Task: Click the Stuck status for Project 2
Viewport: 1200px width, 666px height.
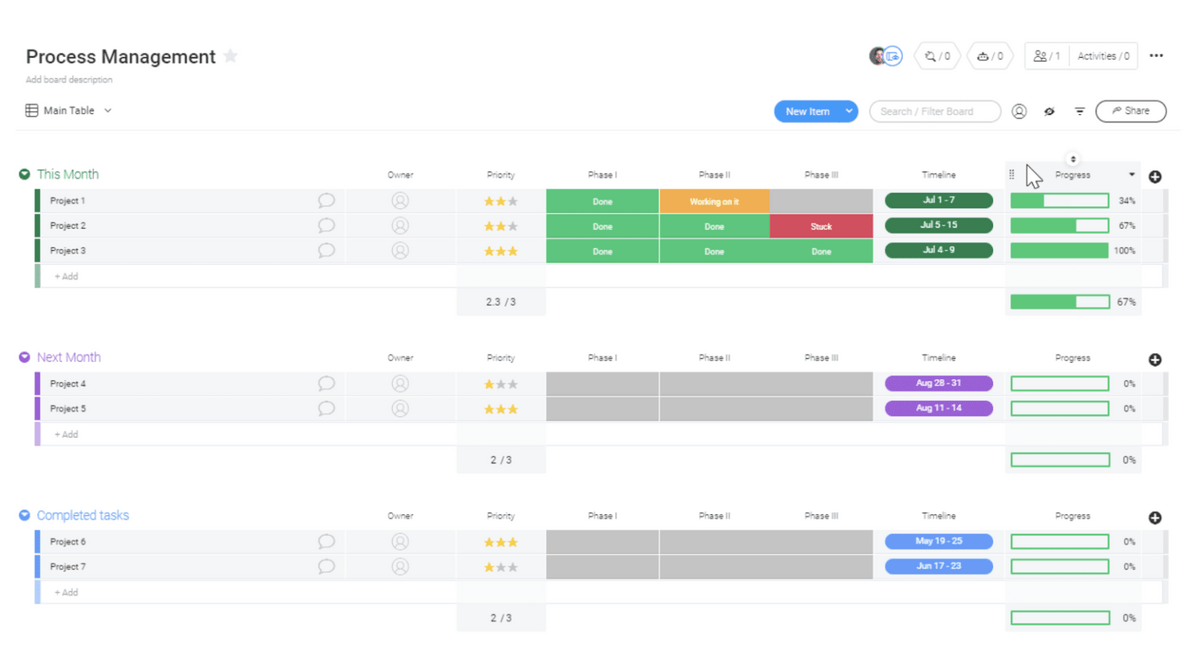Action: click(x=821, y=226)
